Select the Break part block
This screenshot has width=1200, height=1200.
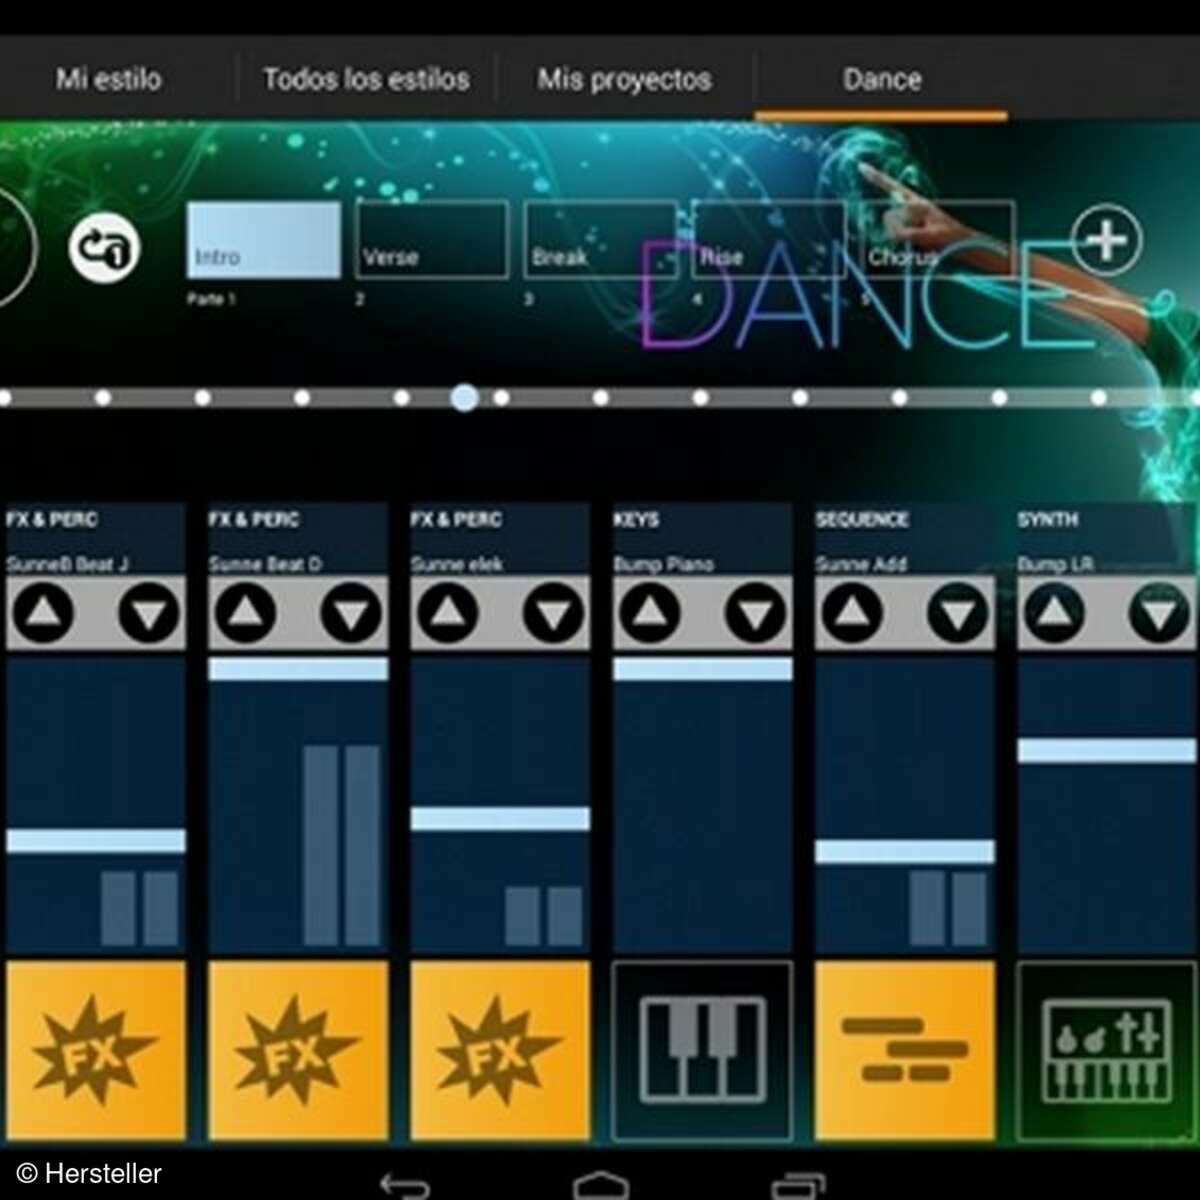tap(600, 240)
